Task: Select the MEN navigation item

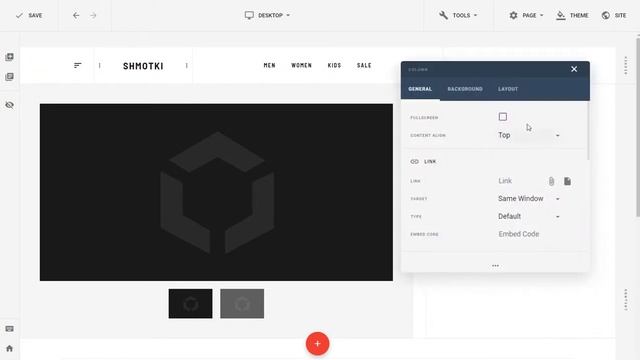Action: (269, 65)
